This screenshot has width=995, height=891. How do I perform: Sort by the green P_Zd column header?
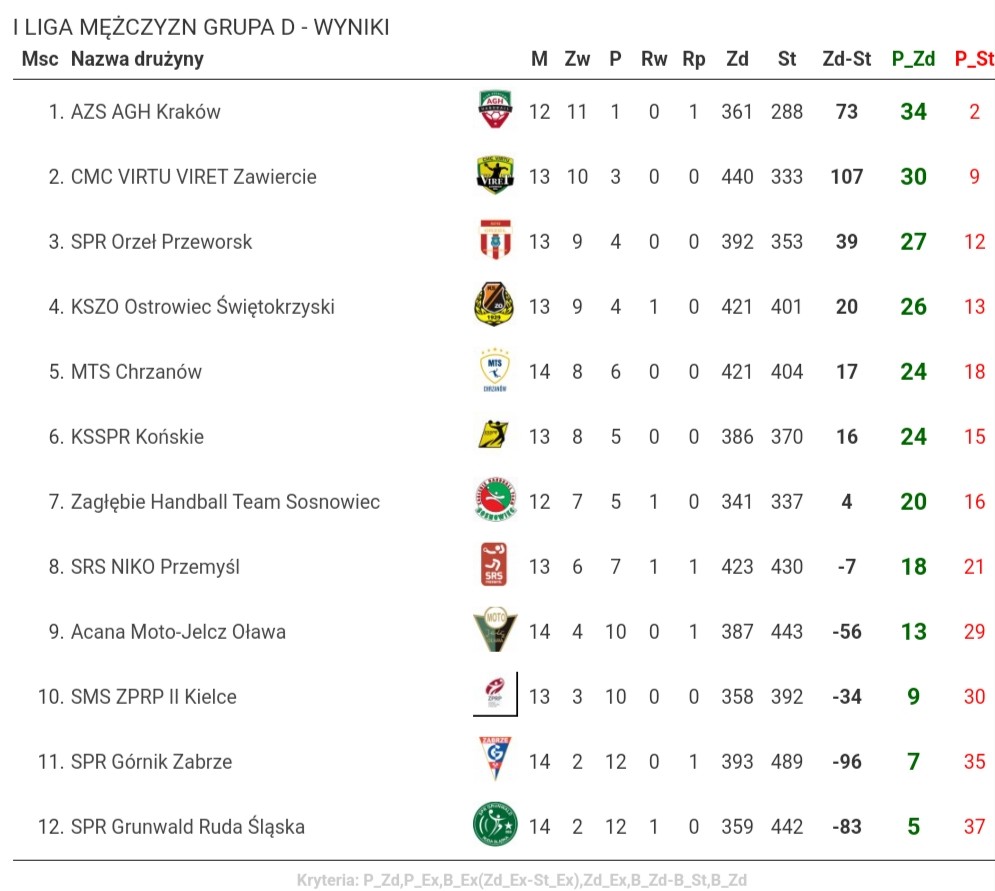913,59
